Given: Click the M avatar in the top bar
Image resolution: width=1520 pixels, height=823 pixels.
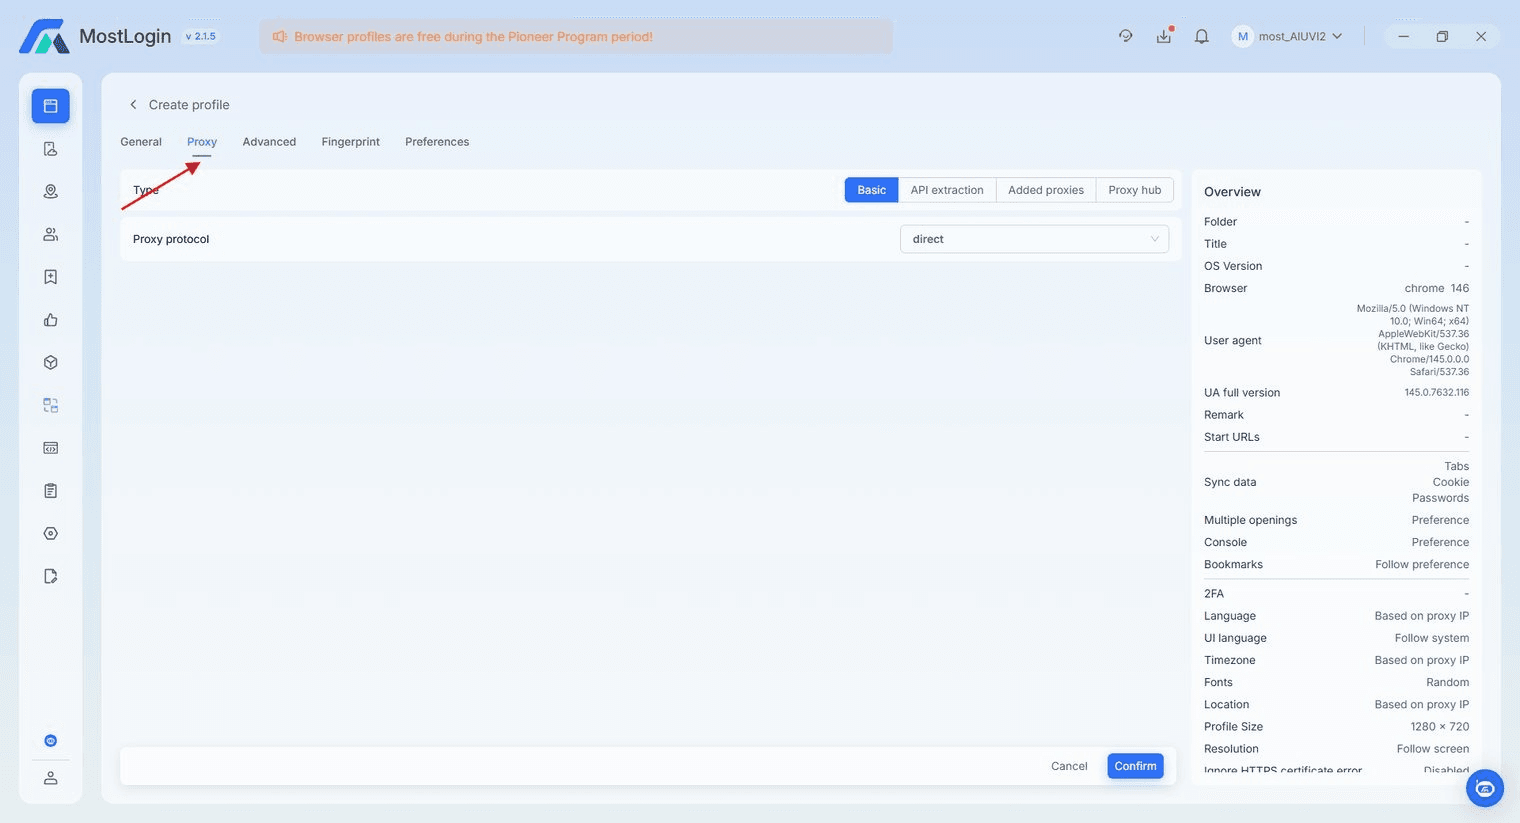Looking at the screenshot, I should point(1243,36).
